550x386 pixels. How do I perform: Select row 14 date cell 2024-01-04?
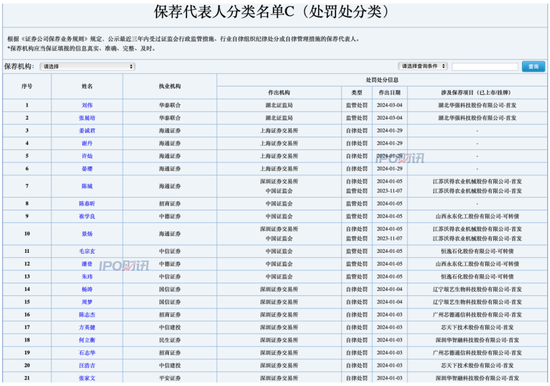(390, 289)
